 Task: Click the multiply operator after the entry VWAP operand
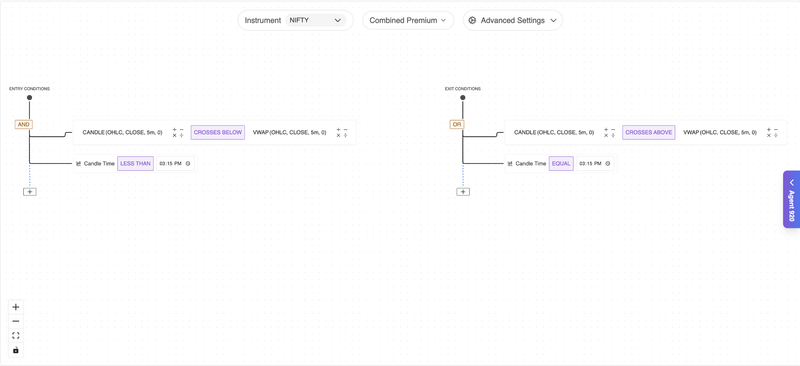click(x=338, y=136)
